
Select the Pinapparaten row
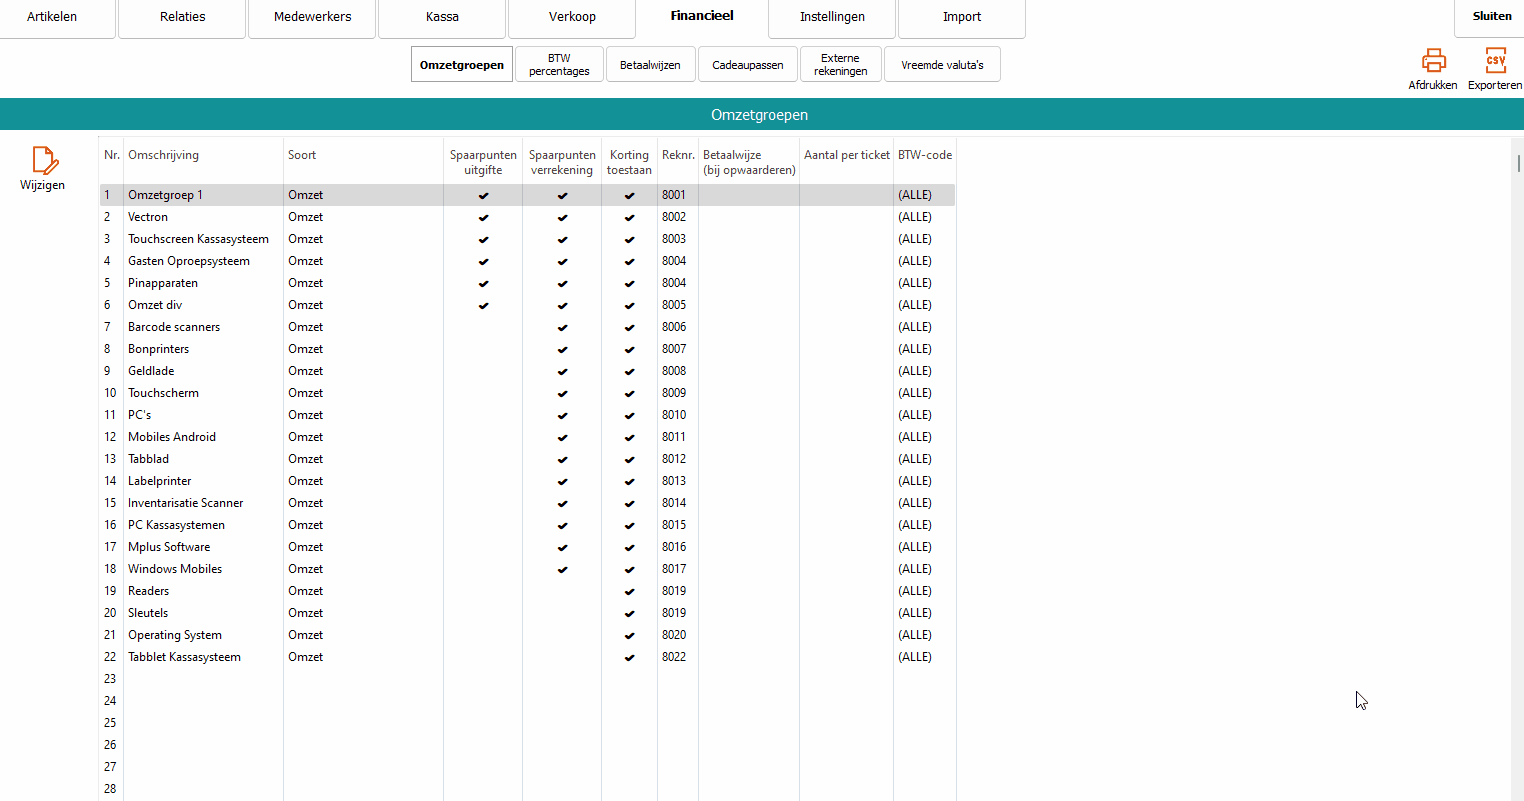click(163, 283)
